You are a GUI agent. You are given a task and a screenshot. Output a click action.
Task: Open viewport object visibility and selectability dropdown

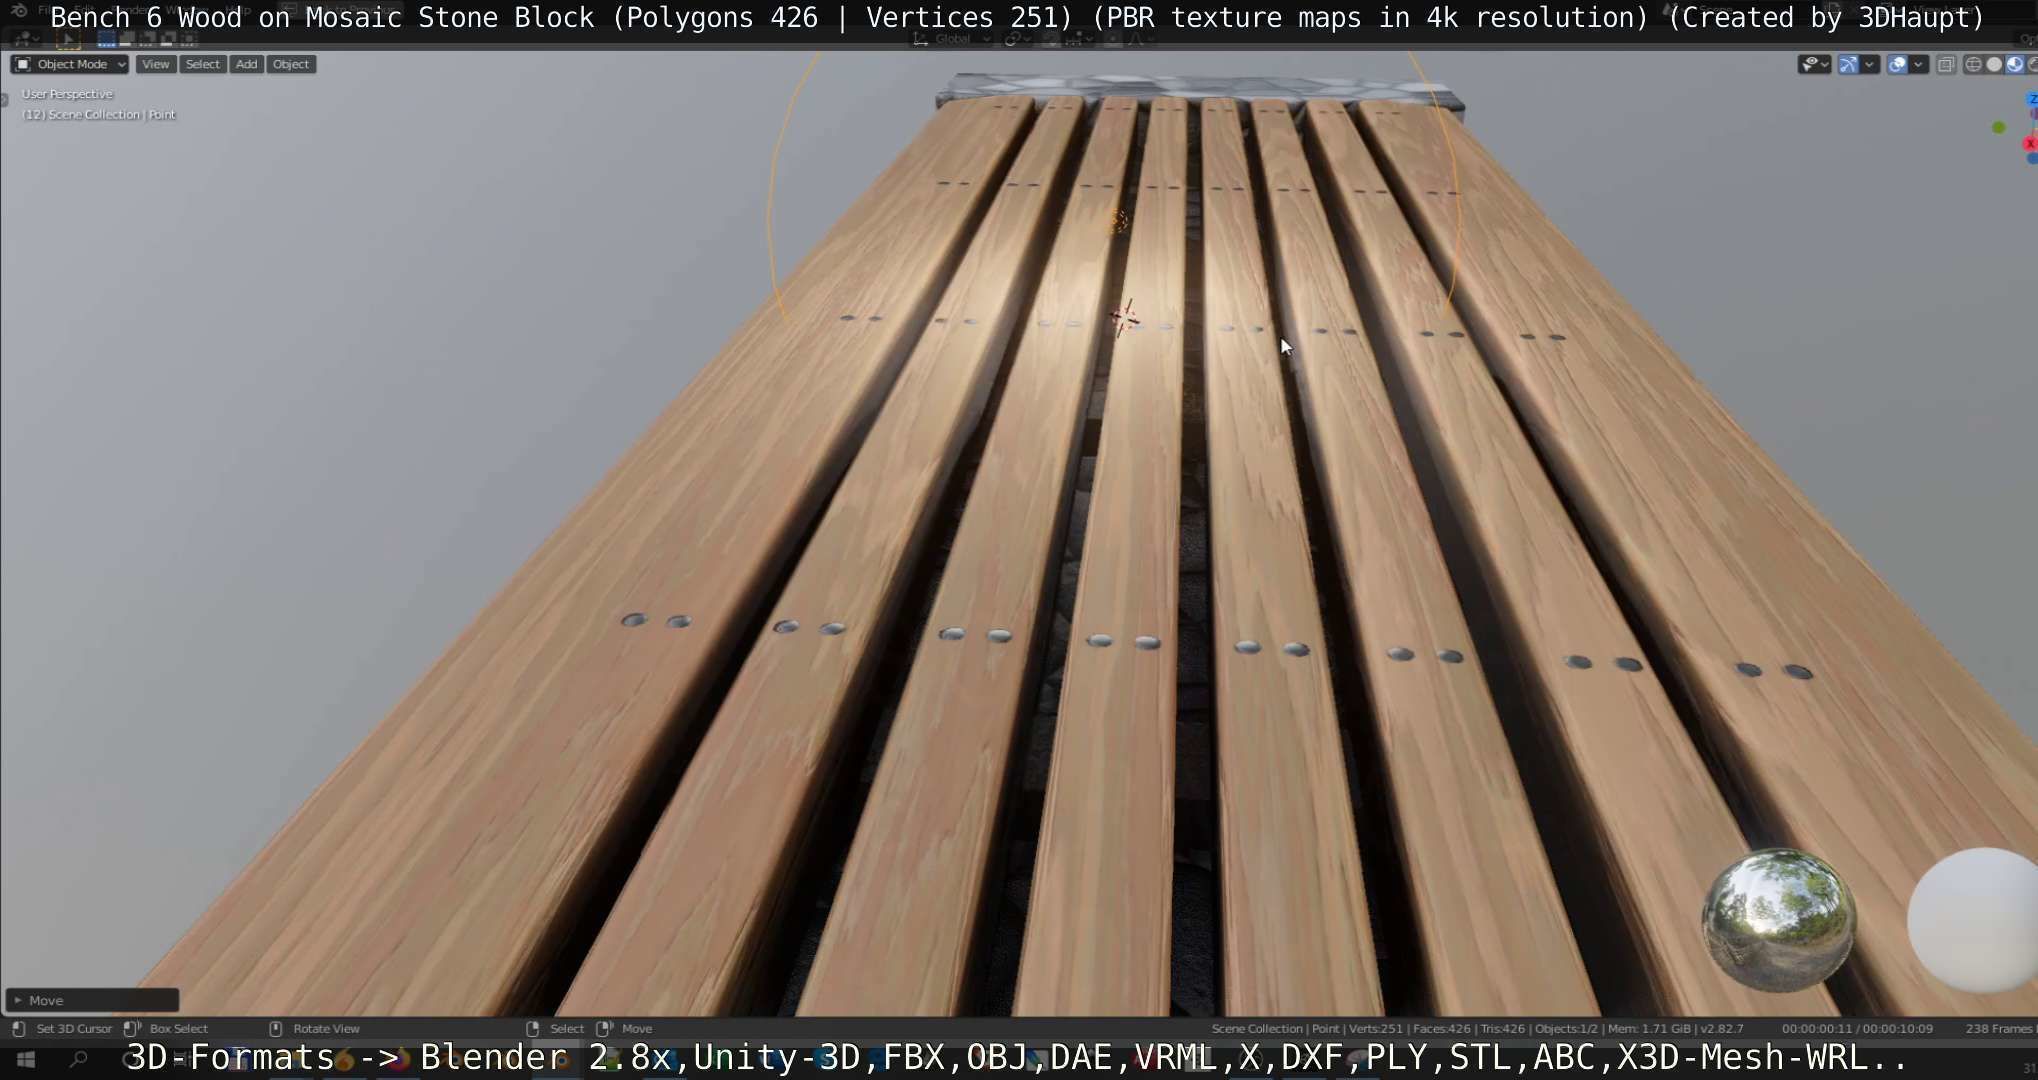1814,65
